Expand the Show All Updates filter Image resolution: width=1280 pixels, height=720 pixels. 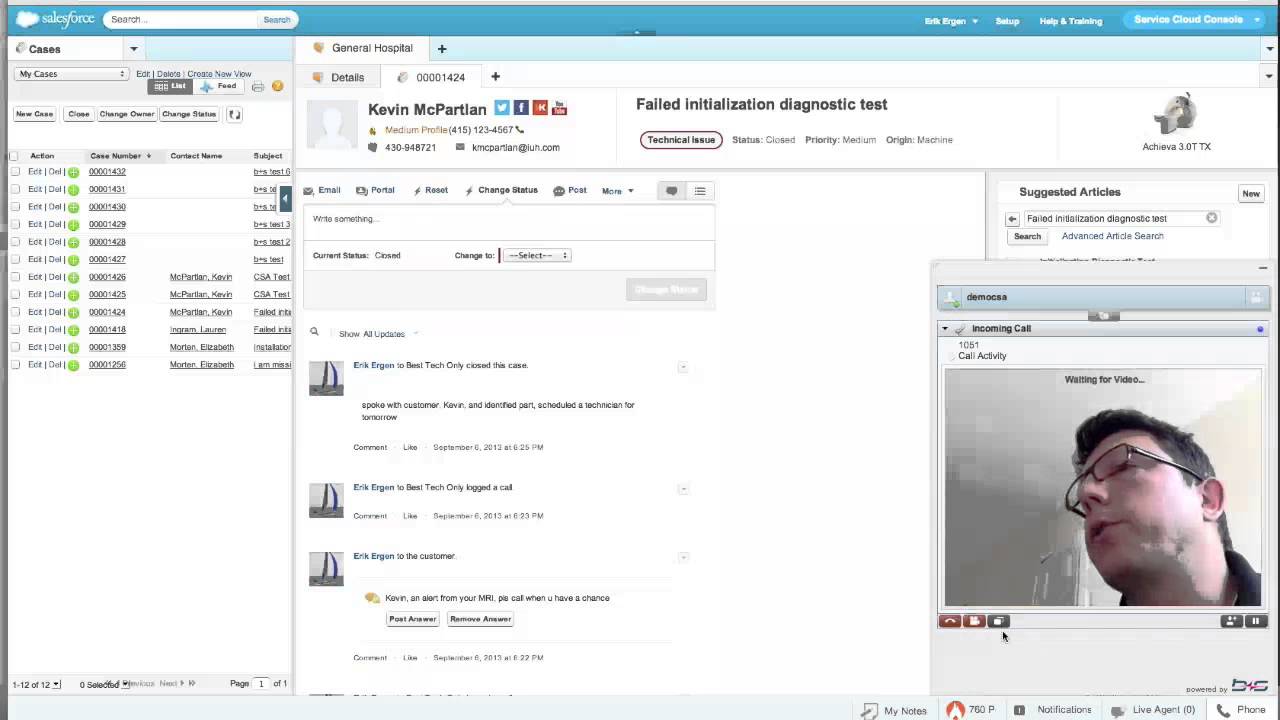378,334
